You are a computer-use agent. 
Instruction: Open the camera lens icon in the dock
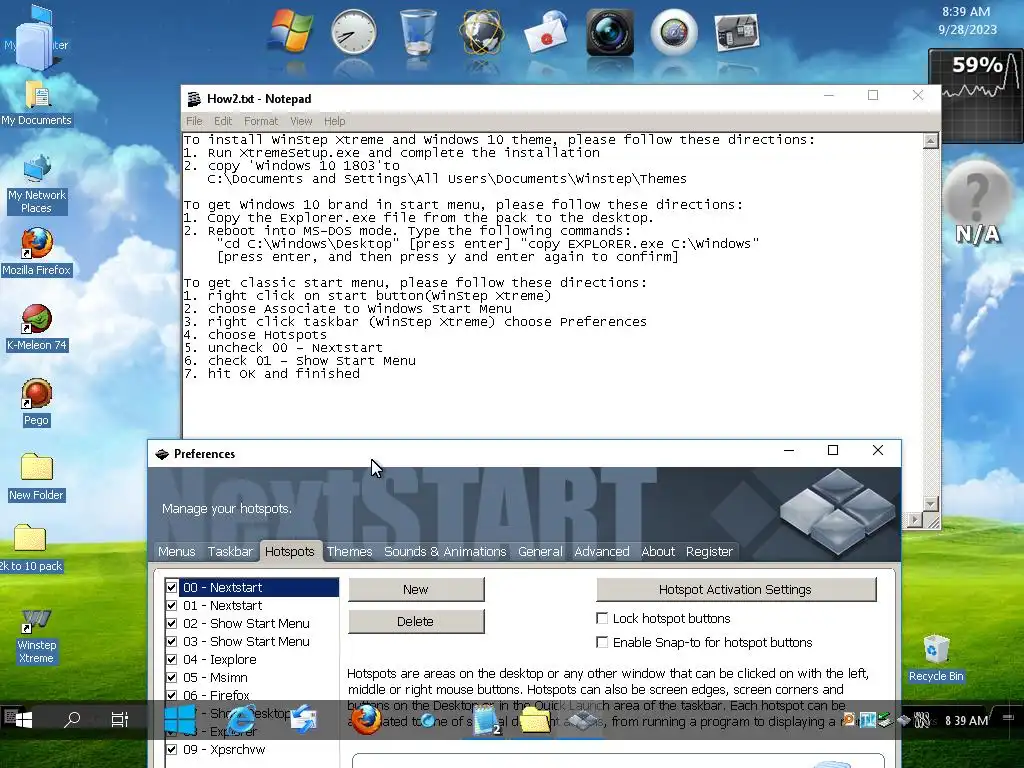coord(610,32)
